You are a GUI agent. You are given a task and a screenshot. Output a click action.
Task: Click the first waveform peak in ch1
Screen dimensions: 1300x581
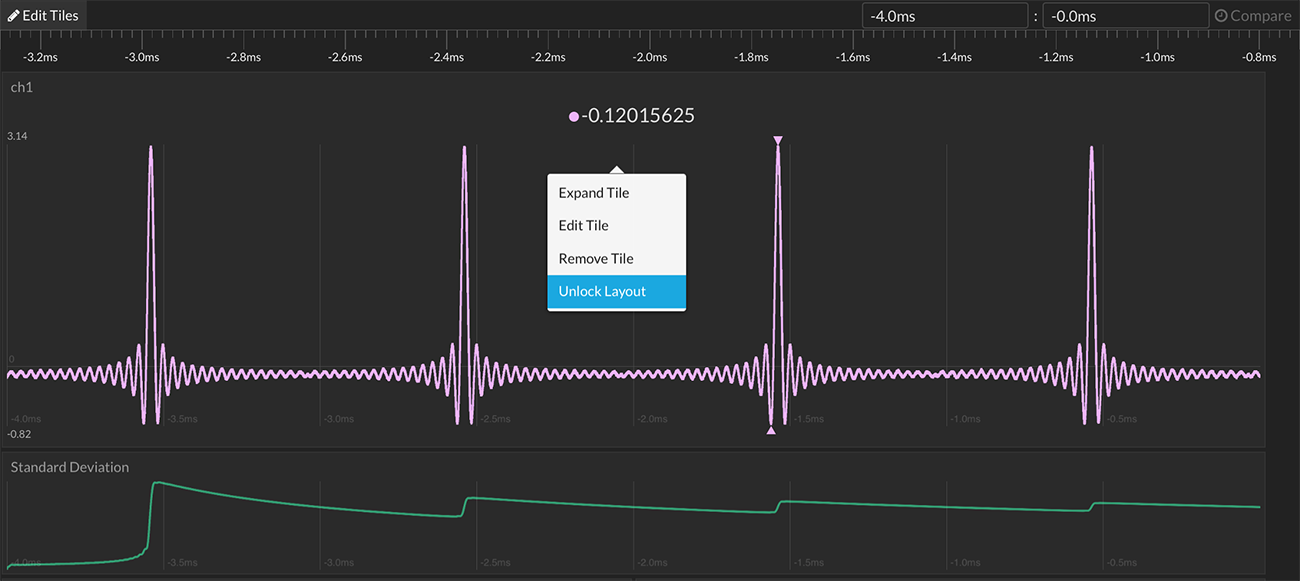(151, 150)
